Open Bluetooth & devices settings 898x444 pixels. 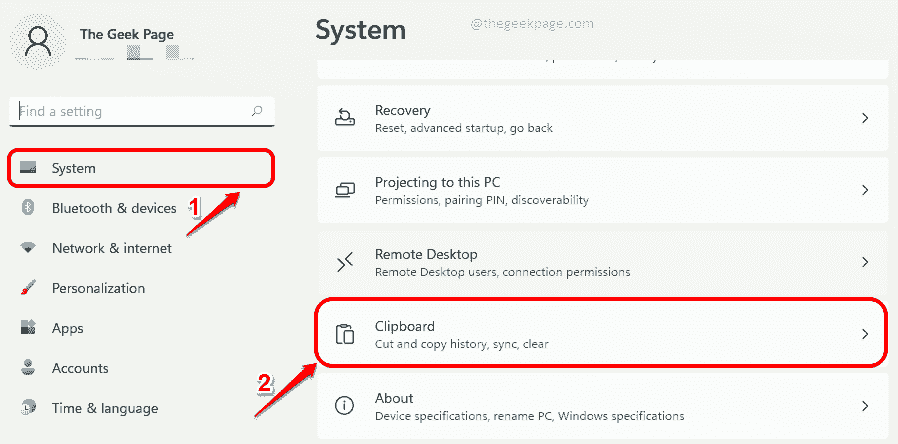[x=114, y=208]
